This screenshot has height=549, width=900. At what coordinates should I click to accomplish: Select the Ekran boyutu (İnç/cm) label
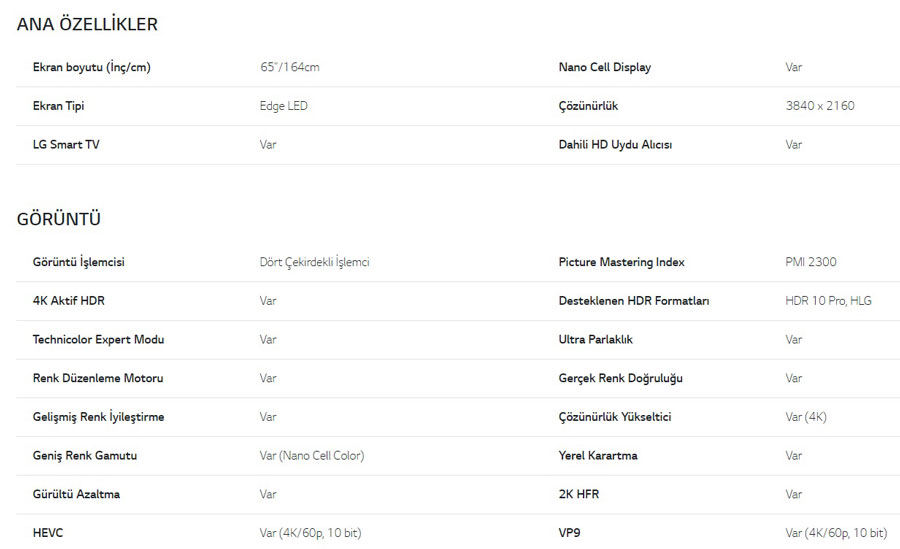tap(91, 67)
